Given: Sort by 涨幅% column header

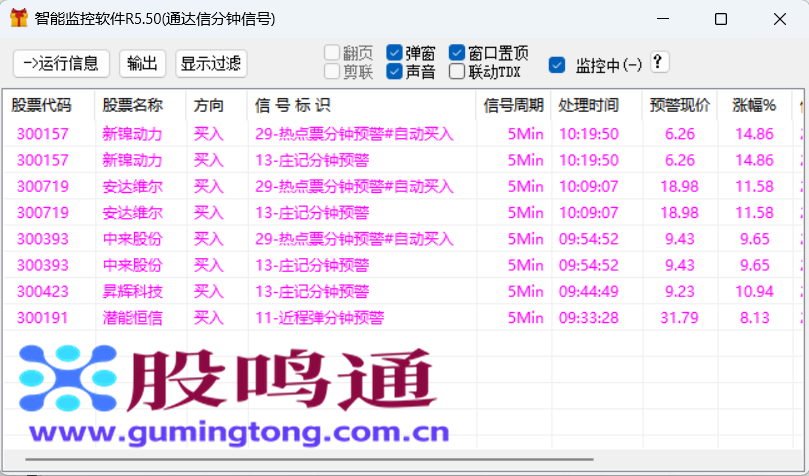Looking at the screenshot, I should click(755, 105).
